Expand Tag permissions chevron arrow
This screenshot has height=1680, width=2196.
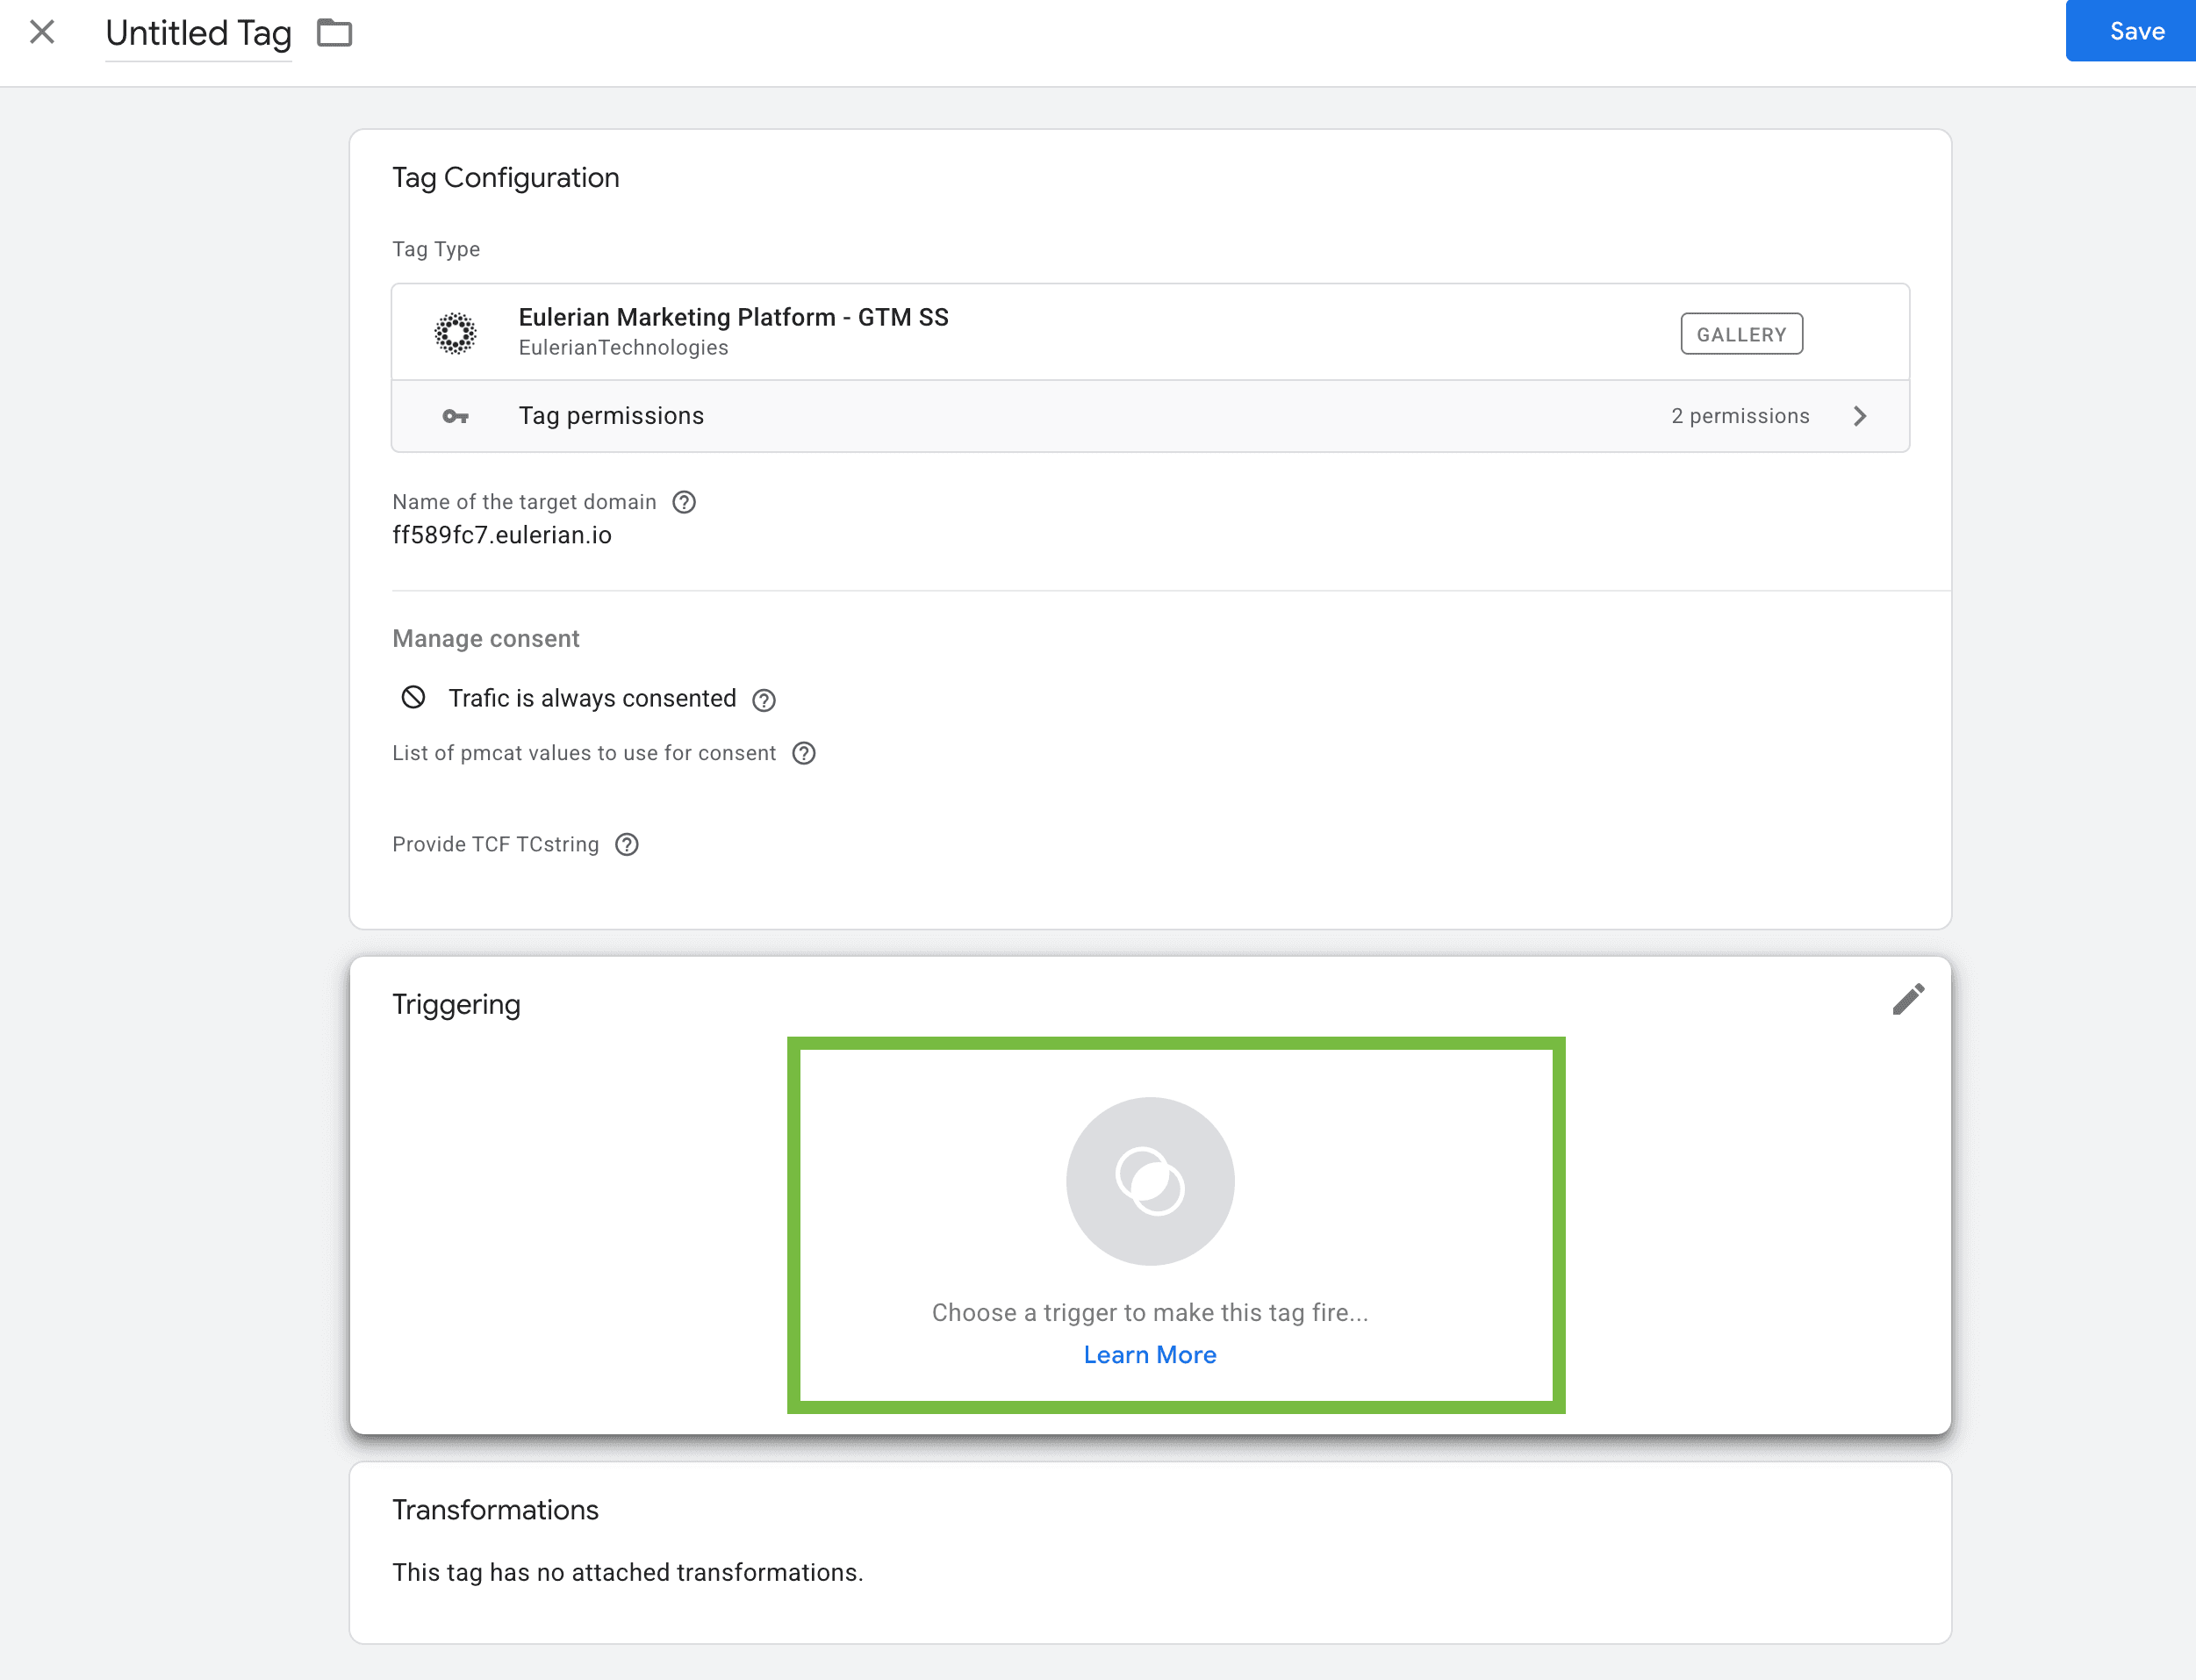click(1859, 416)
